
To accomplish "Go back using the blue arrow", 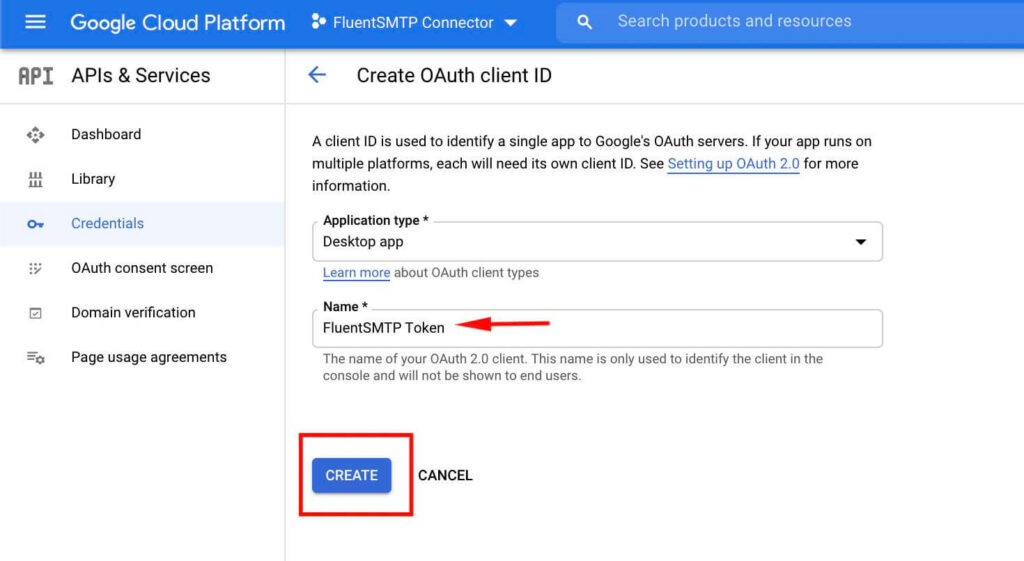I will tap(317, 75).
